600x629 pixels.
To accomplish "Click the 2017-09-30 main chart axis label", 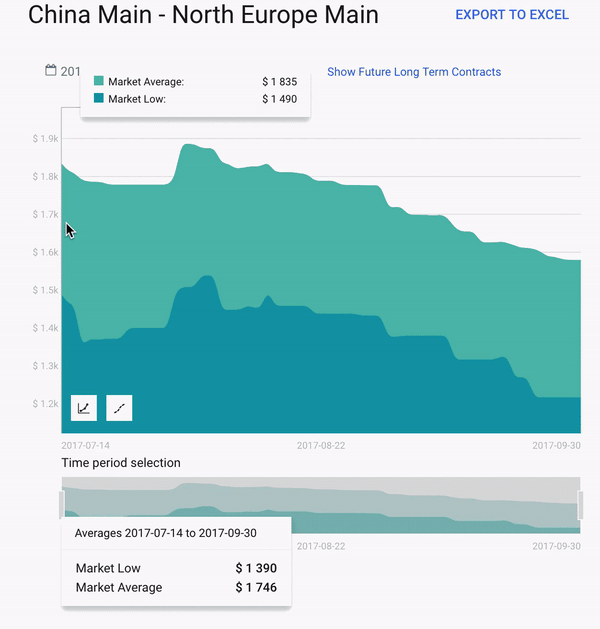I will coord(557,445).
